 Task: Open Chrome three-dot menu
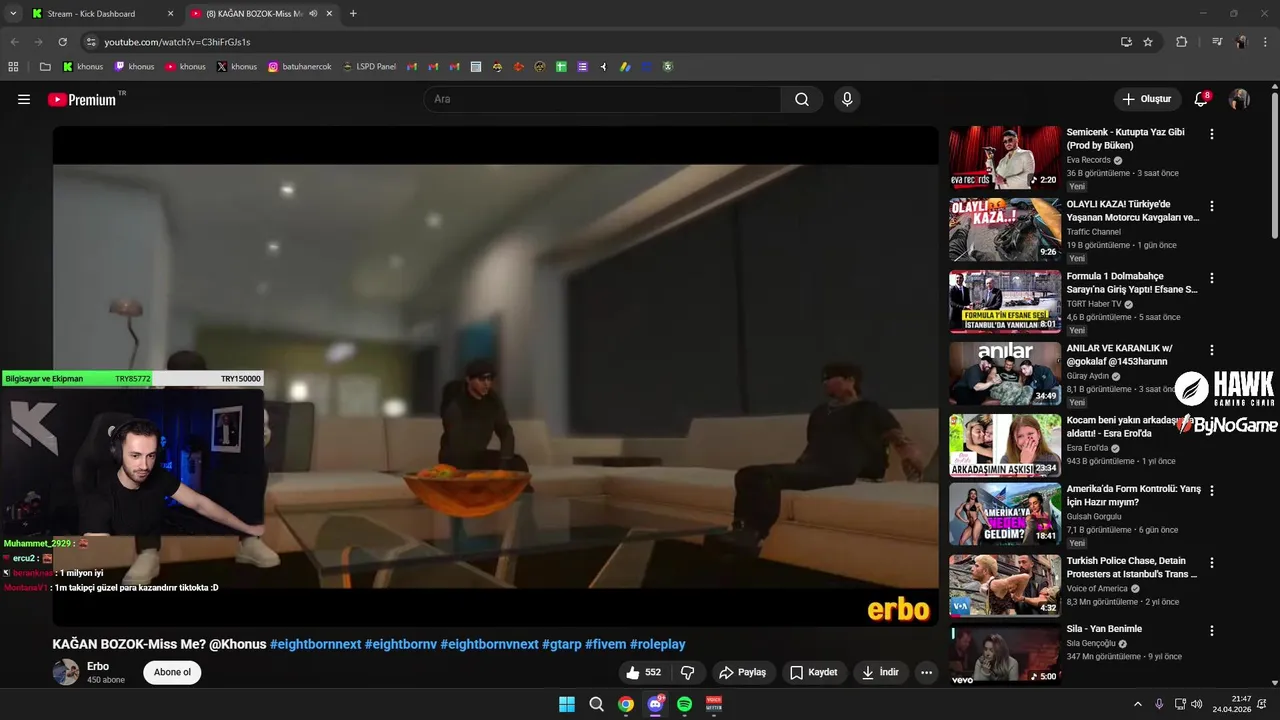1264,42
